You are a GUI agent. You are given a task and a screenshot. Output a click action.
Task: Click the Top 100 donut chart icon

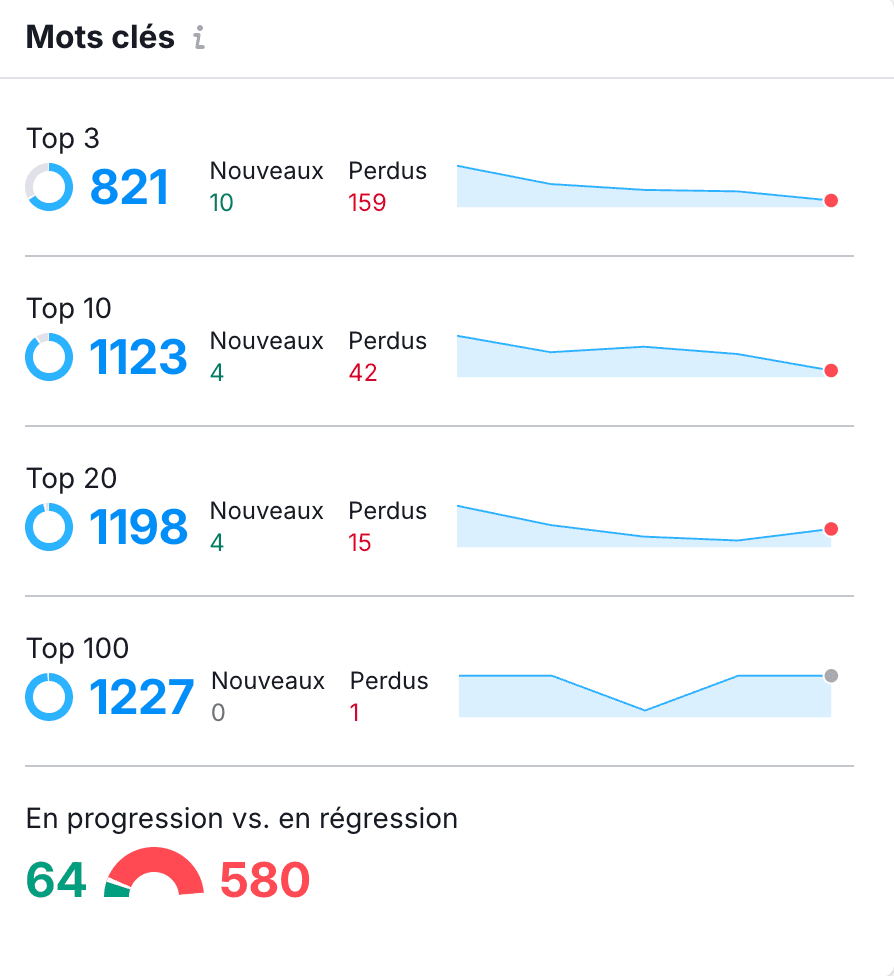click(x=49, y=697)
